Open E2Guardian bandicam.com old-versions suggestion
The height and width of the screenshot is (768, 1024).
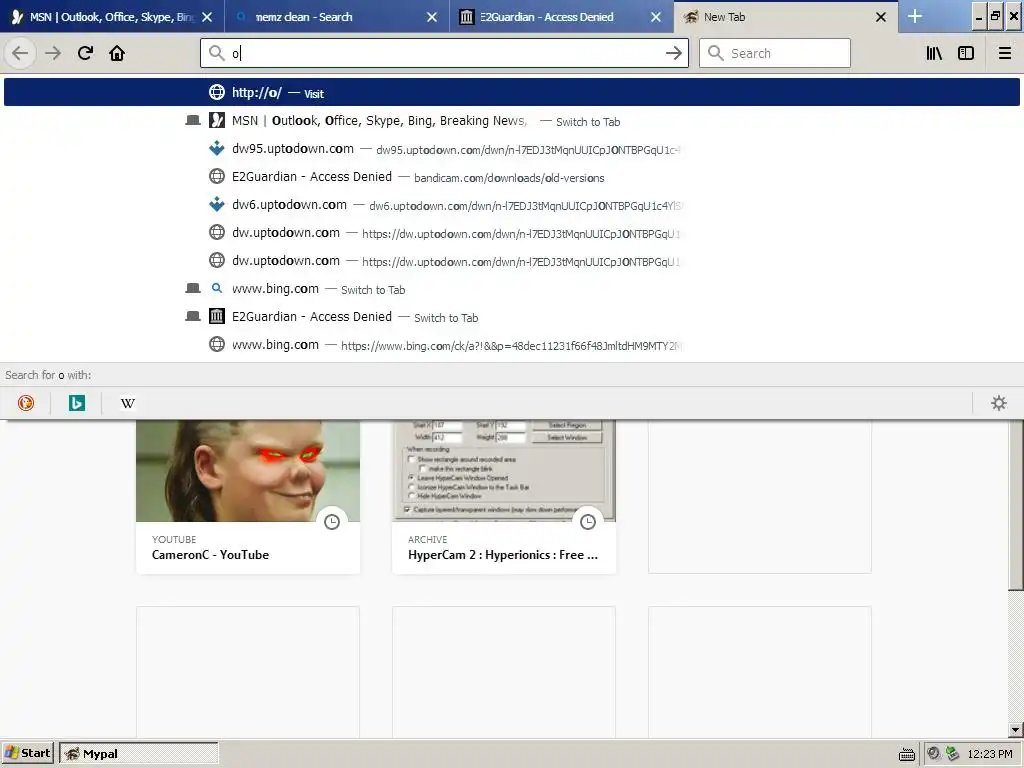coord(512,177)
